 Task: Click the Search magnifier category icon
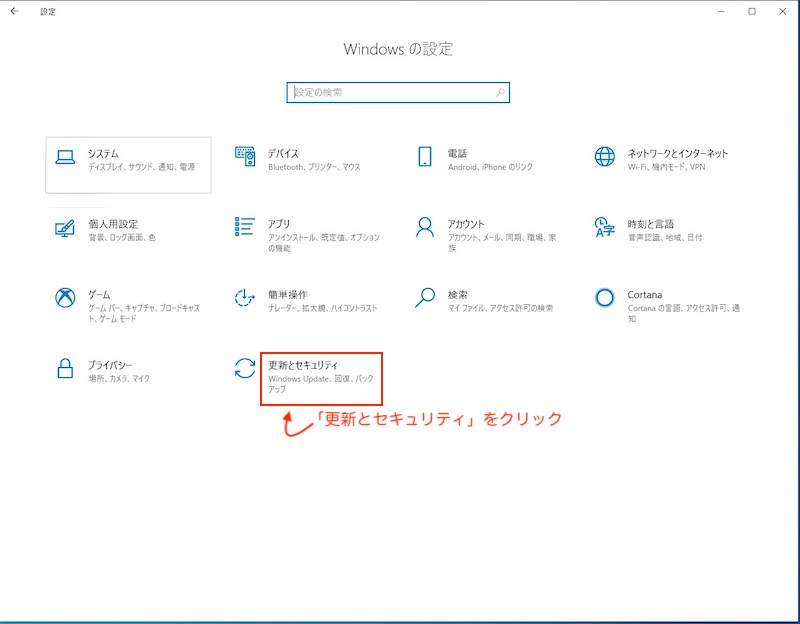click(424, 297)
